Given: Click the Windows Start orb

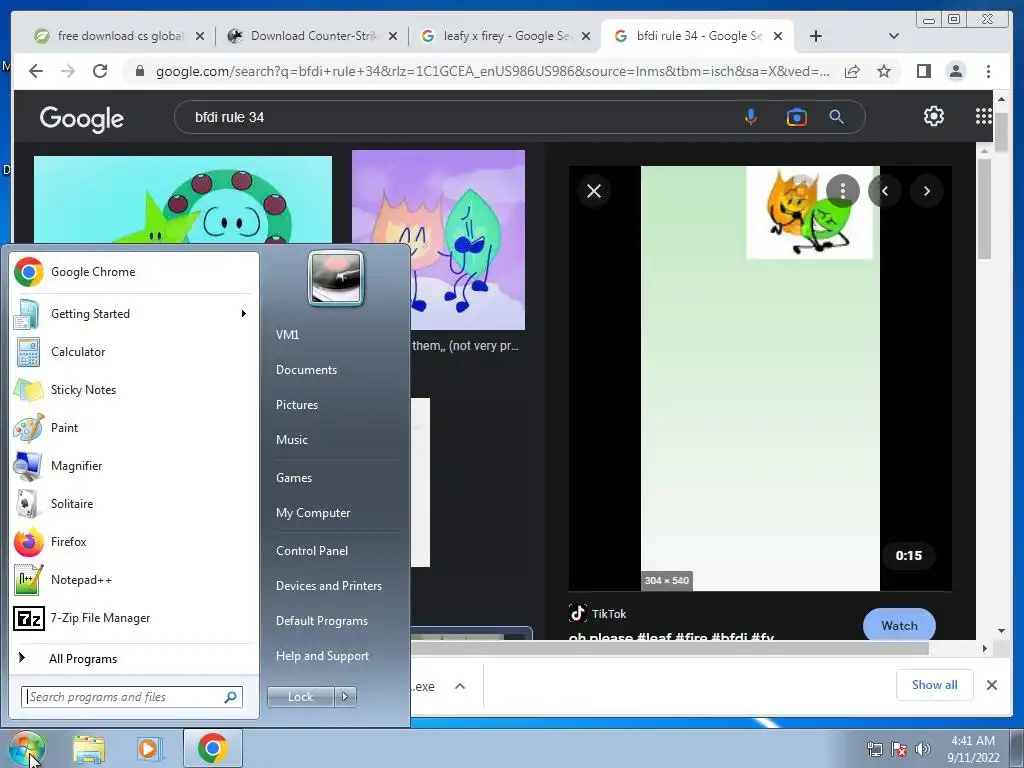Looking at the screenshot, I should tap(27, 748).
